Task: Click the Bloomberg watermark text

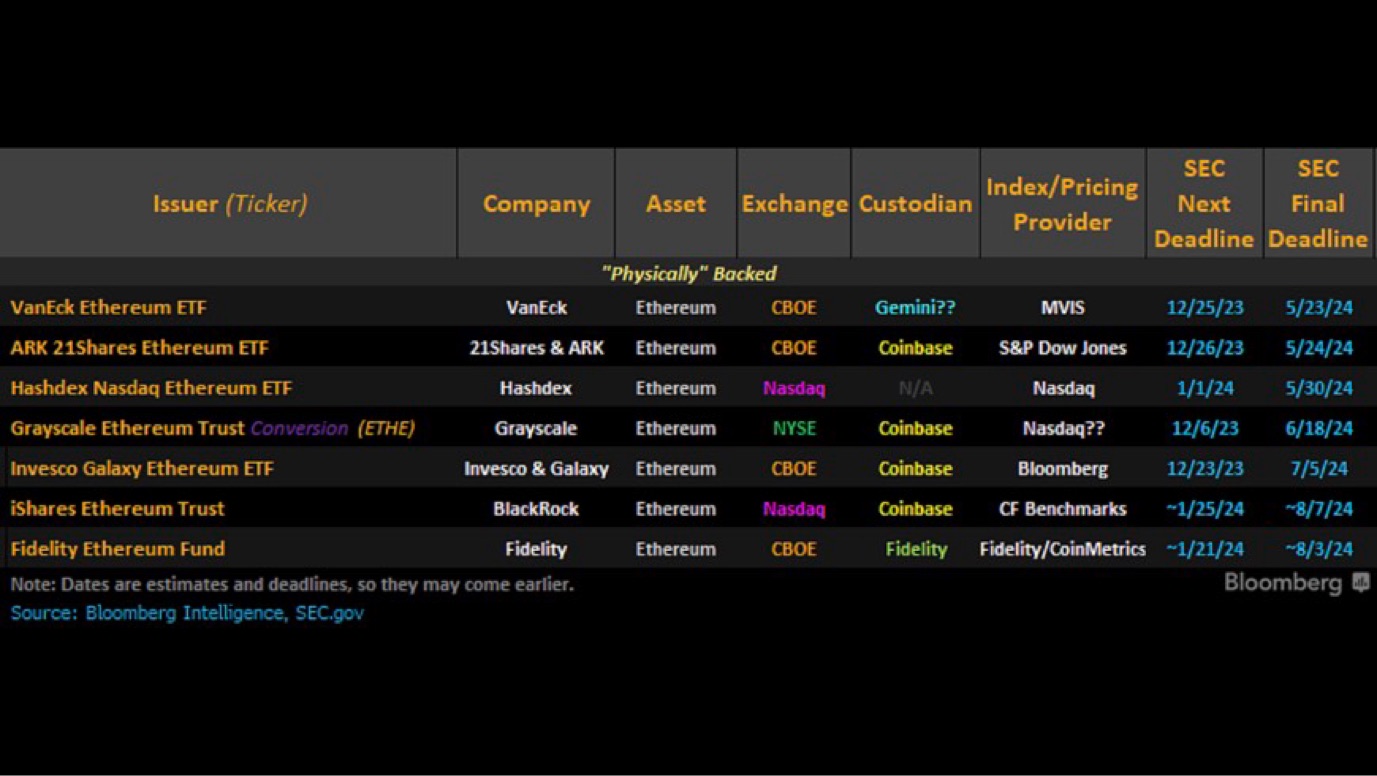Action: (x=1283, y=583)
